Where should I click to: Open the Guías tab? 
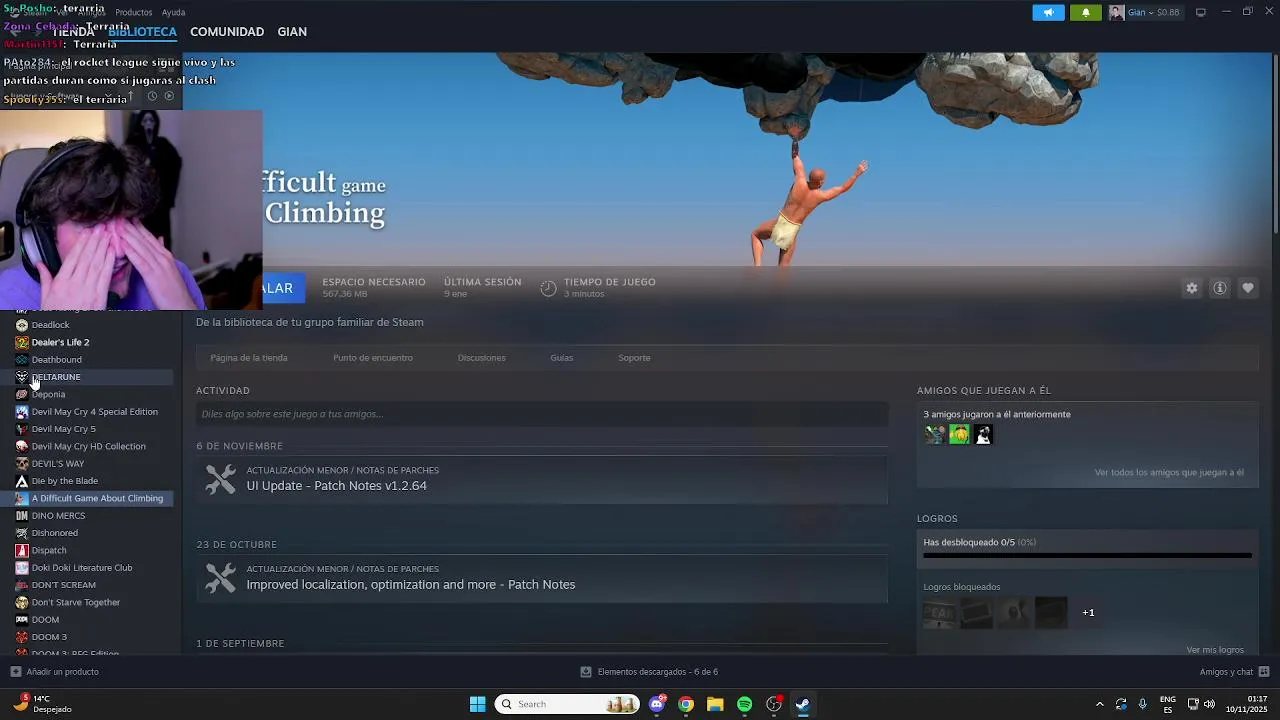coord(561,358)
